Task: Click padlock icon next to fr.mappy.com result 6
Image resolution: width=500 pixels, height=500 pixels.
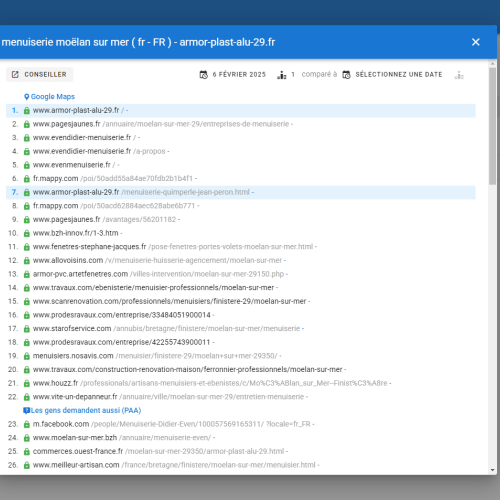Action: click(27, 179)
